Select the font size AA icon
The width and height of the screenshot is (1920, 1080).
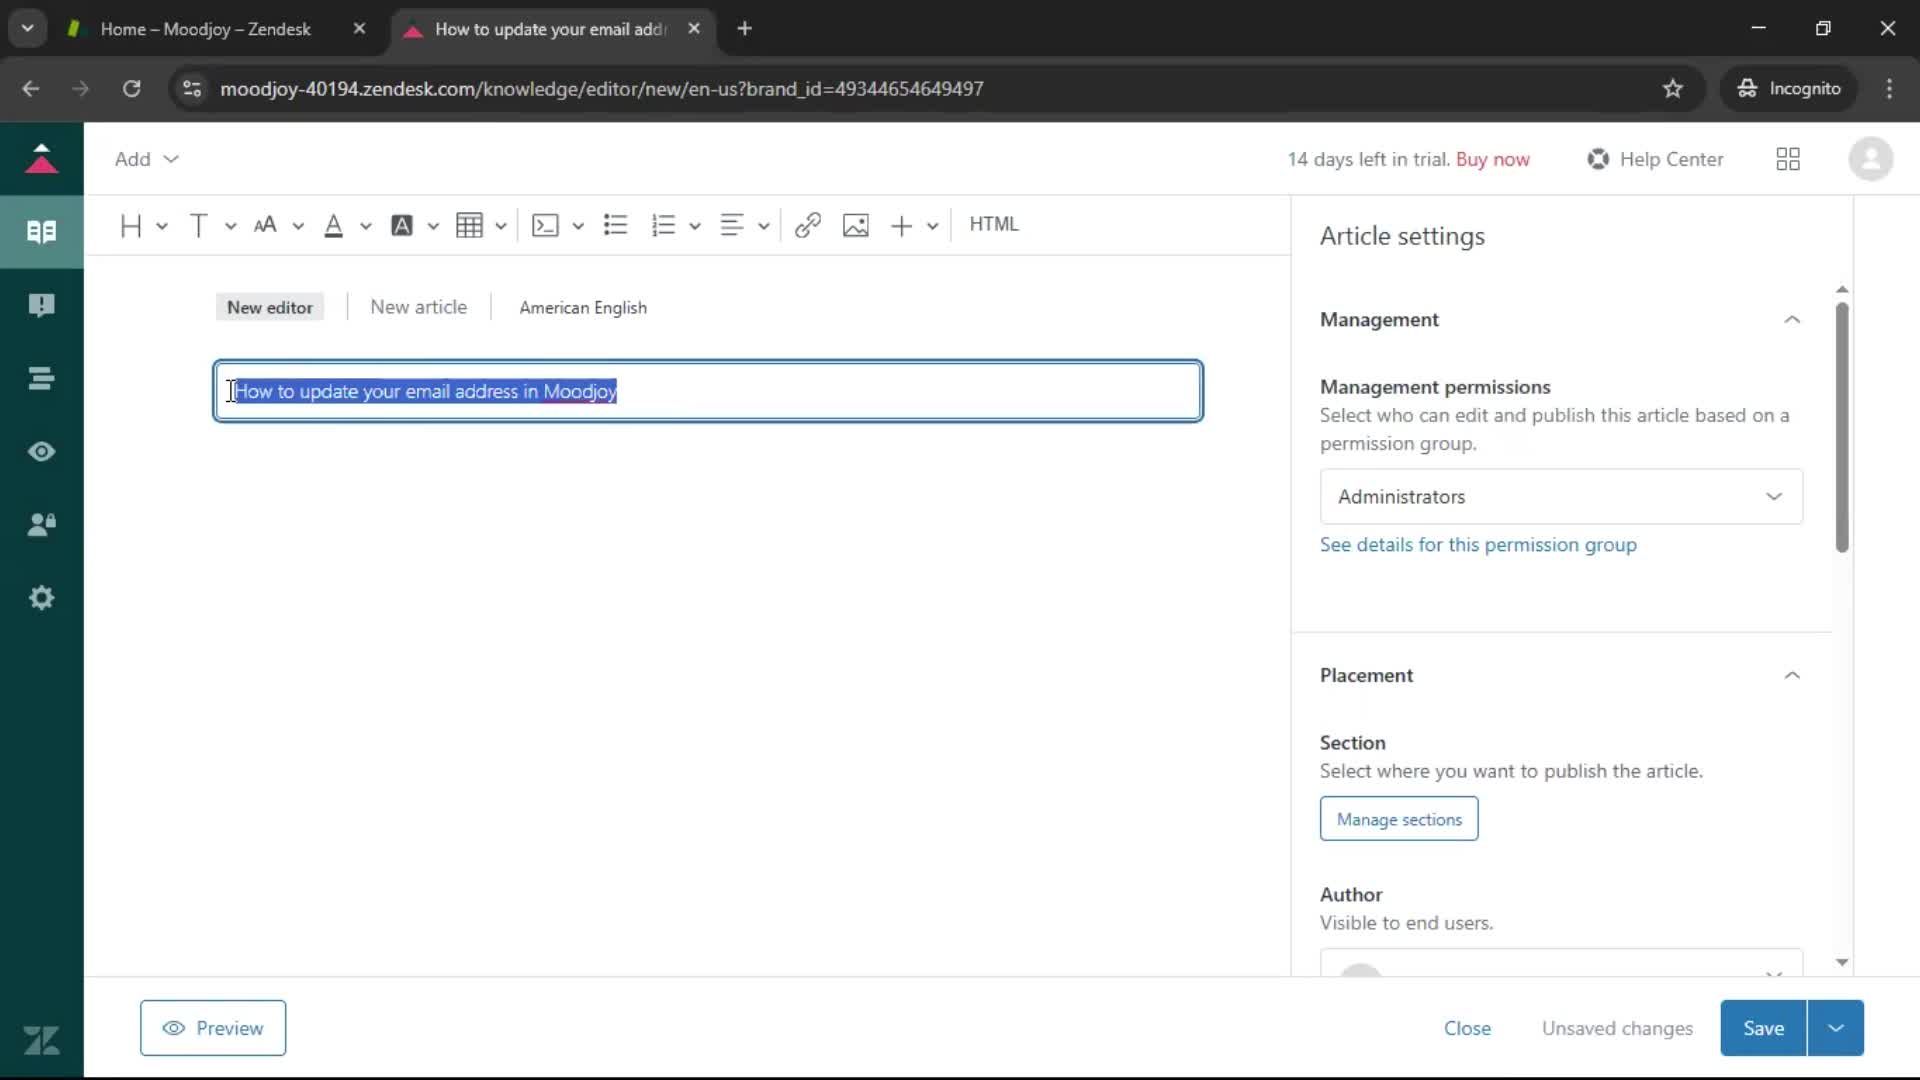(x=265, y=225)
